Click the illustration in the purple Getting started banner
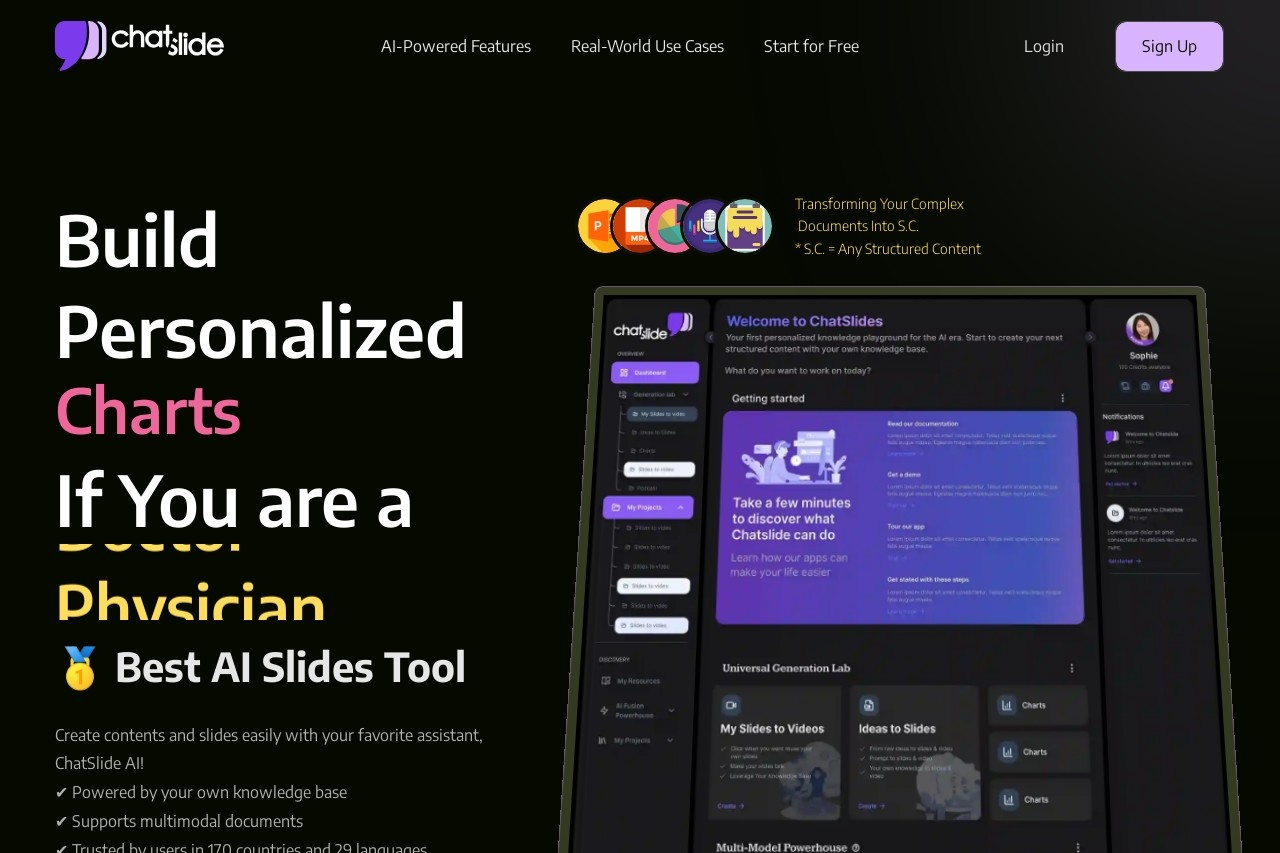The image size is (1280, 853). (793, 457)
